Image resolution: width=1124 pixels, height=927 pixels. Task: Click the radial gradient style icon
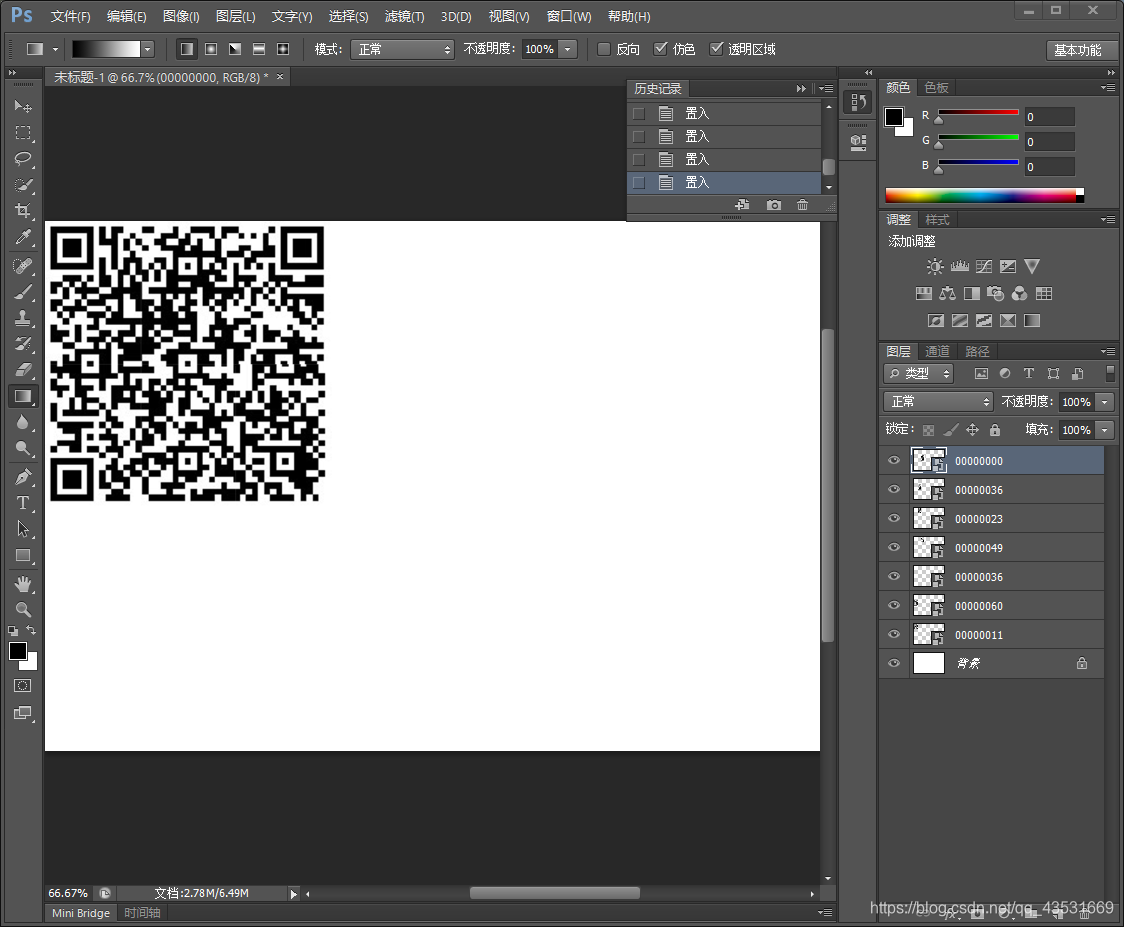click(211, 49)
